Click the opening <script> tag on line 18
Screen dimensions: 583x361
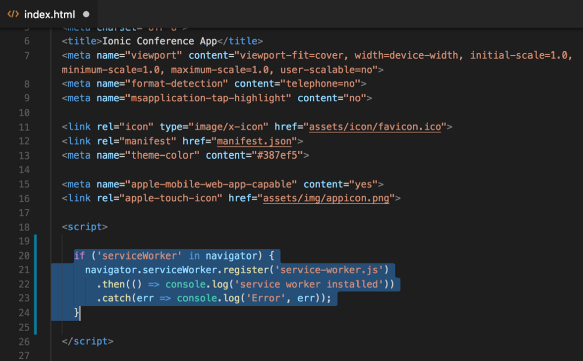[x=85, y=227]
